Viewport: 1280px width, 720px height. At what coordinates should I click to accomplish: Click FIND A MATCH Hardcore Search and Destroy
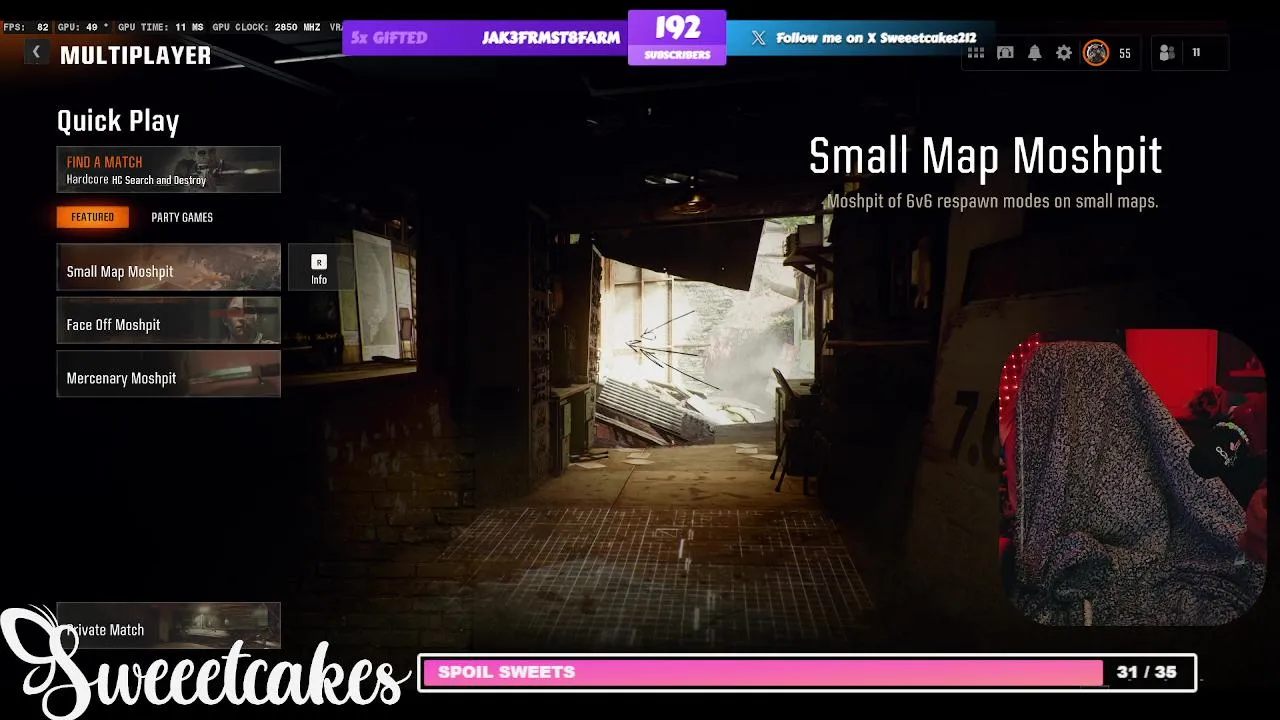point(168,170)
